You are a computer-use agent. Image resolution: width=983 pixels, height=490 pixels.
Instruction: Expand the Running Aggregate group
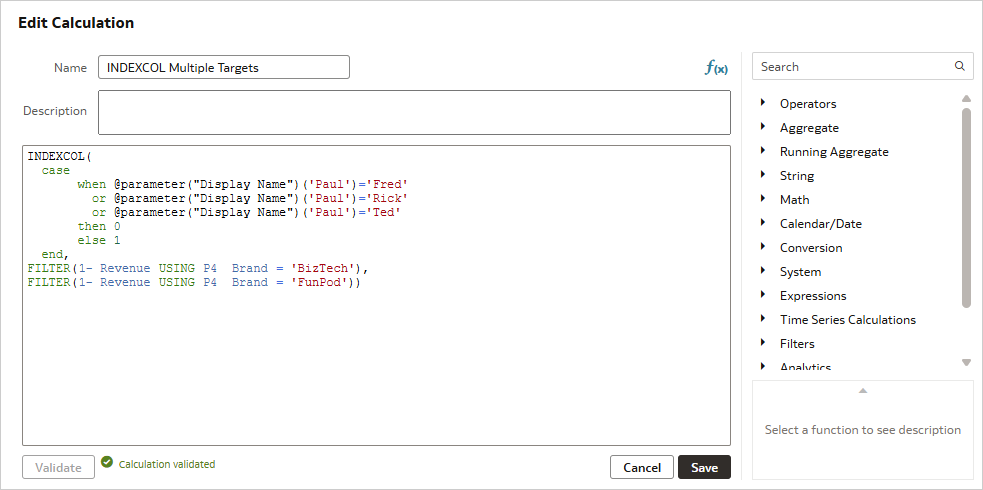[x=763, y=151]
